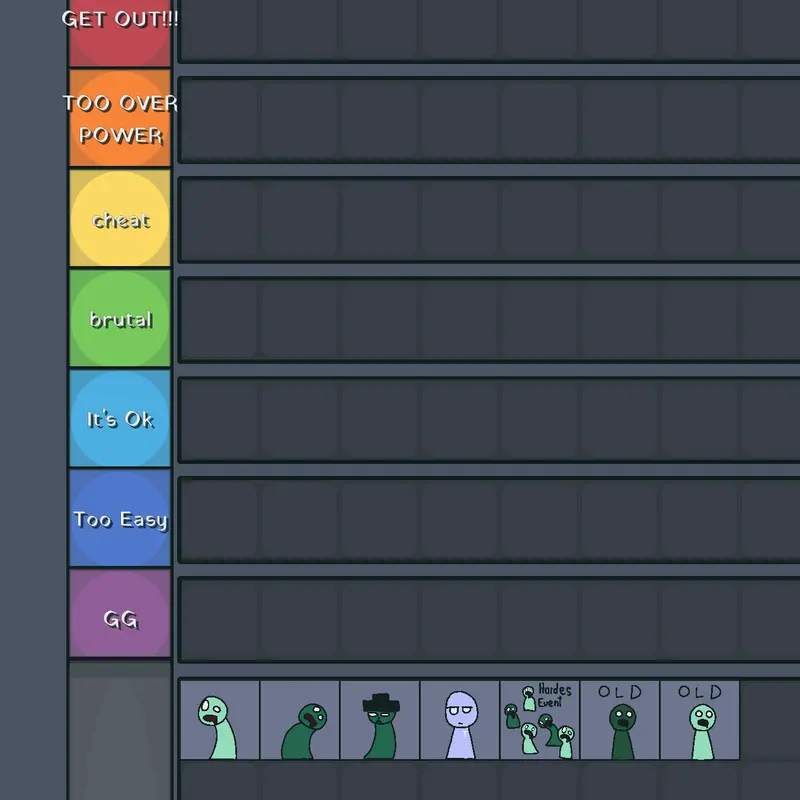Click the red GET OUT!!! tier label
The width and height of the screenshot is (800, 800).
(120, 33)
